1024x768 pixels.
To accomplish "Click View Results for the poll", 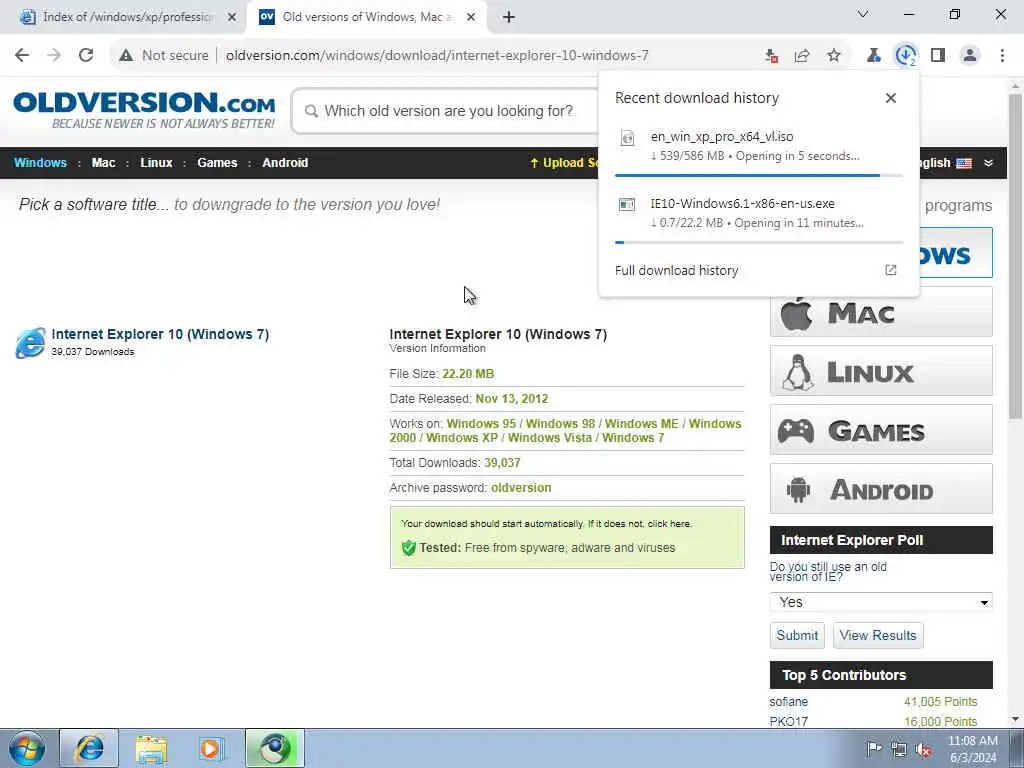I will coord(878,635).
